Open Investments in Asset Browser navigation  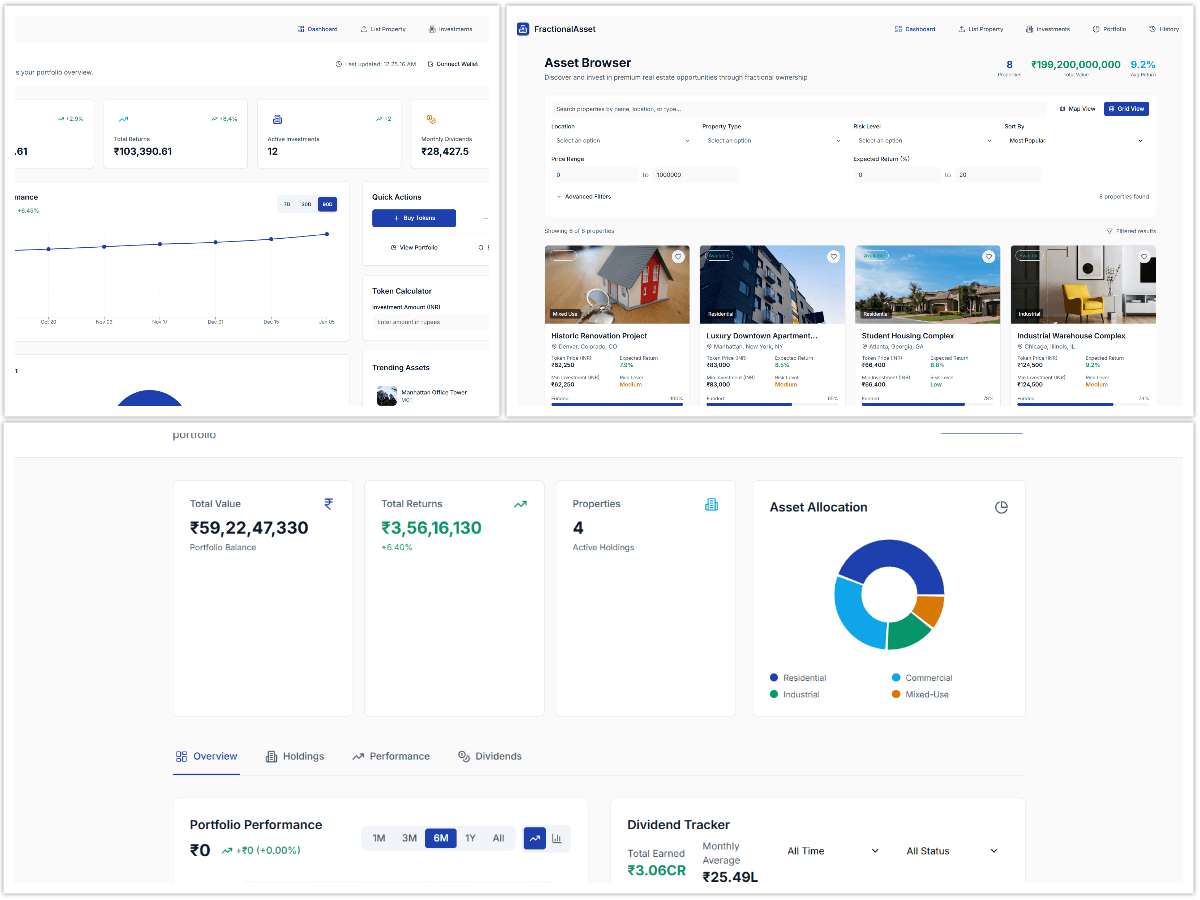point(1047,30)
